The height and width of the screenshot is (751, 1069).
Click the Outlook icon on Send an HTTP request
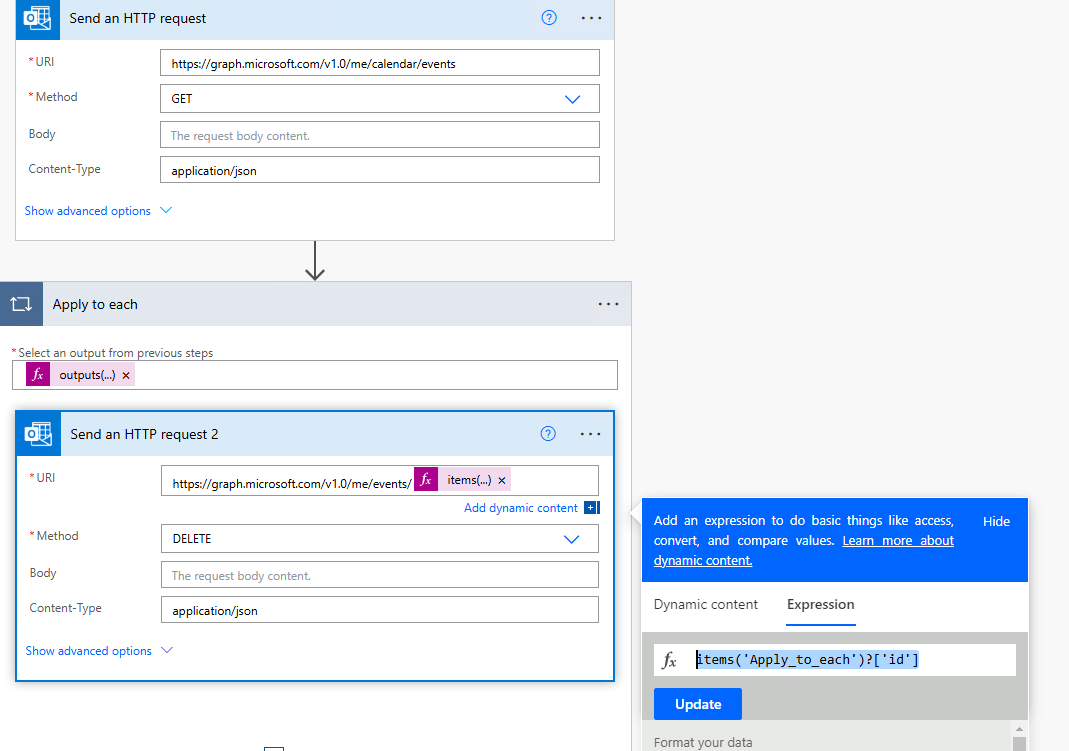[37, 18]
